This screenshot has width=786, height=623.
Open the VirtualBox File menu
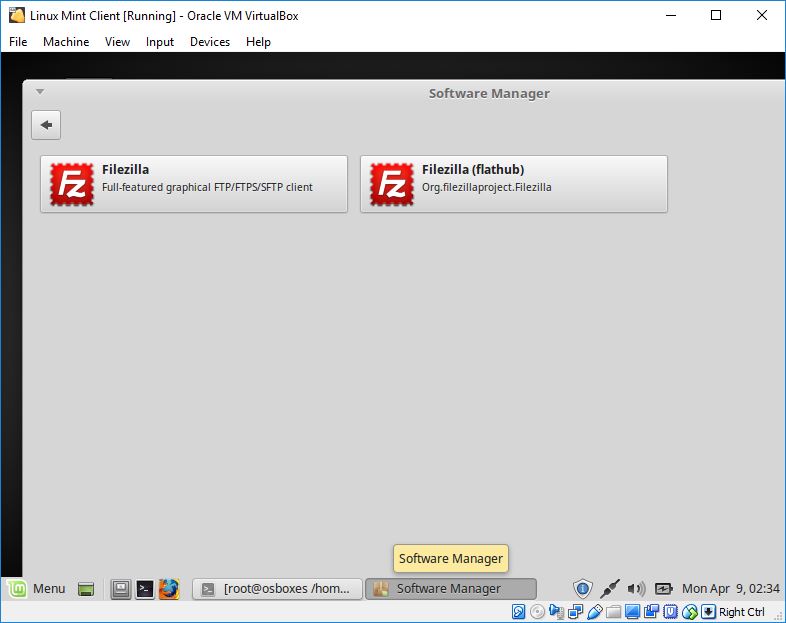click(x=18, y=42)
